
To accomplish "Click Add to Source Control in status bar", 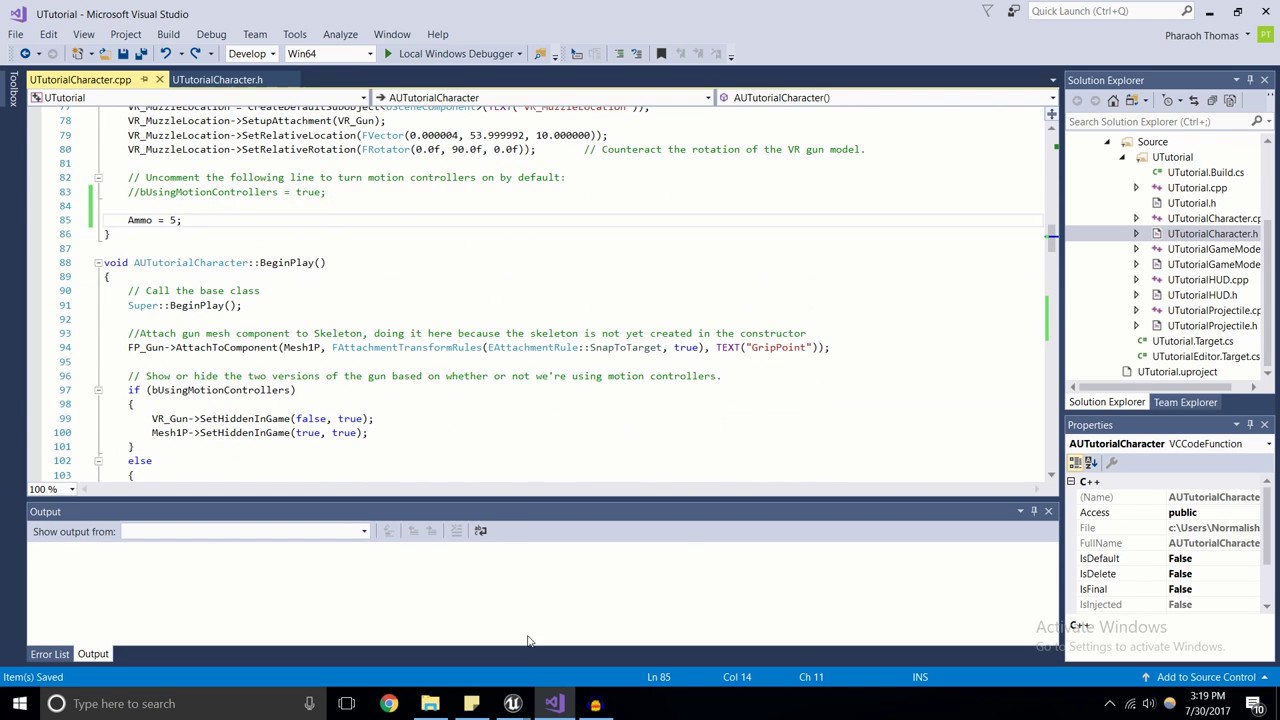I will (x=1205, y=677).
